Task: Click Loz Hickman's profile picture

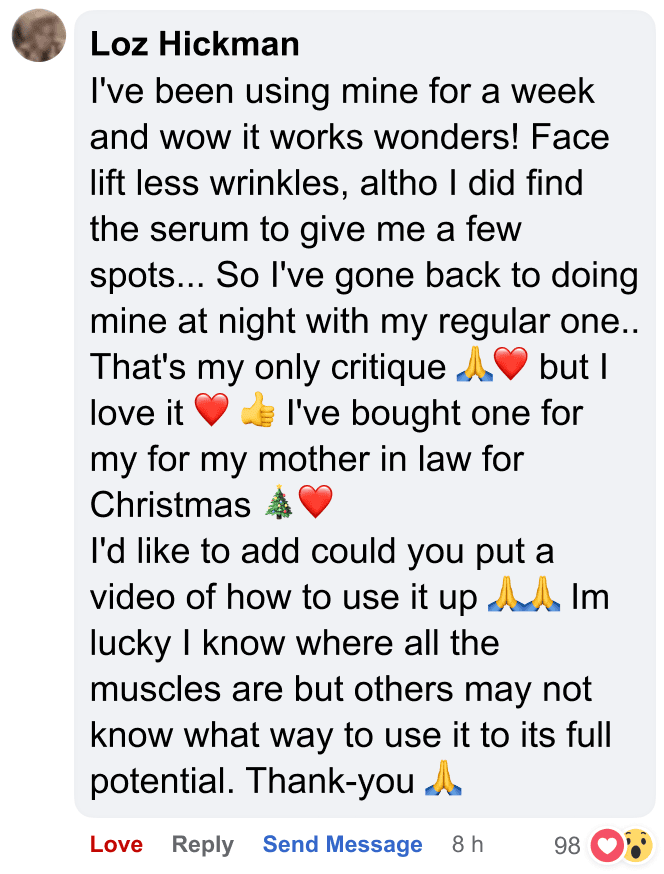Action: click(39, 36)
